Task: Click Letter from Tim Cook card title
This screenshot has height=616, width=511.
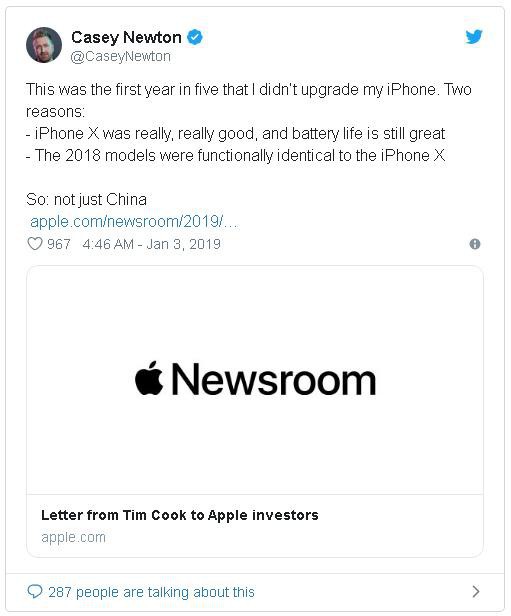Action: [x=179, y=515]
